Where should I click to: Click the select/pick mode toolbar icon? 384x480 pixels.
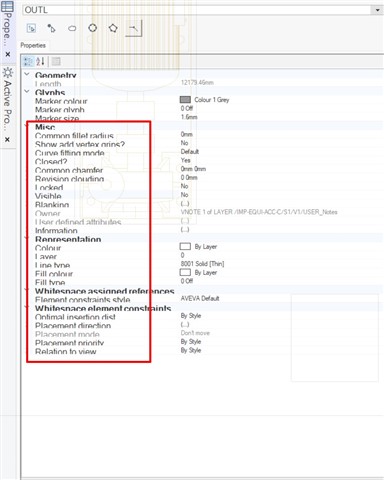tap(31, 29)
